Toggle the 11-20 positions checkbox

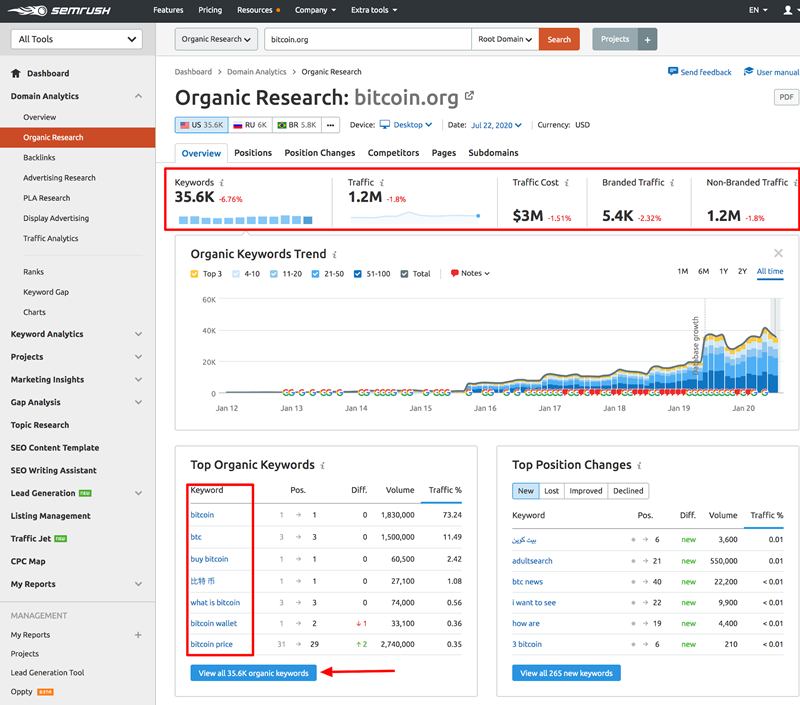[274, 274]
